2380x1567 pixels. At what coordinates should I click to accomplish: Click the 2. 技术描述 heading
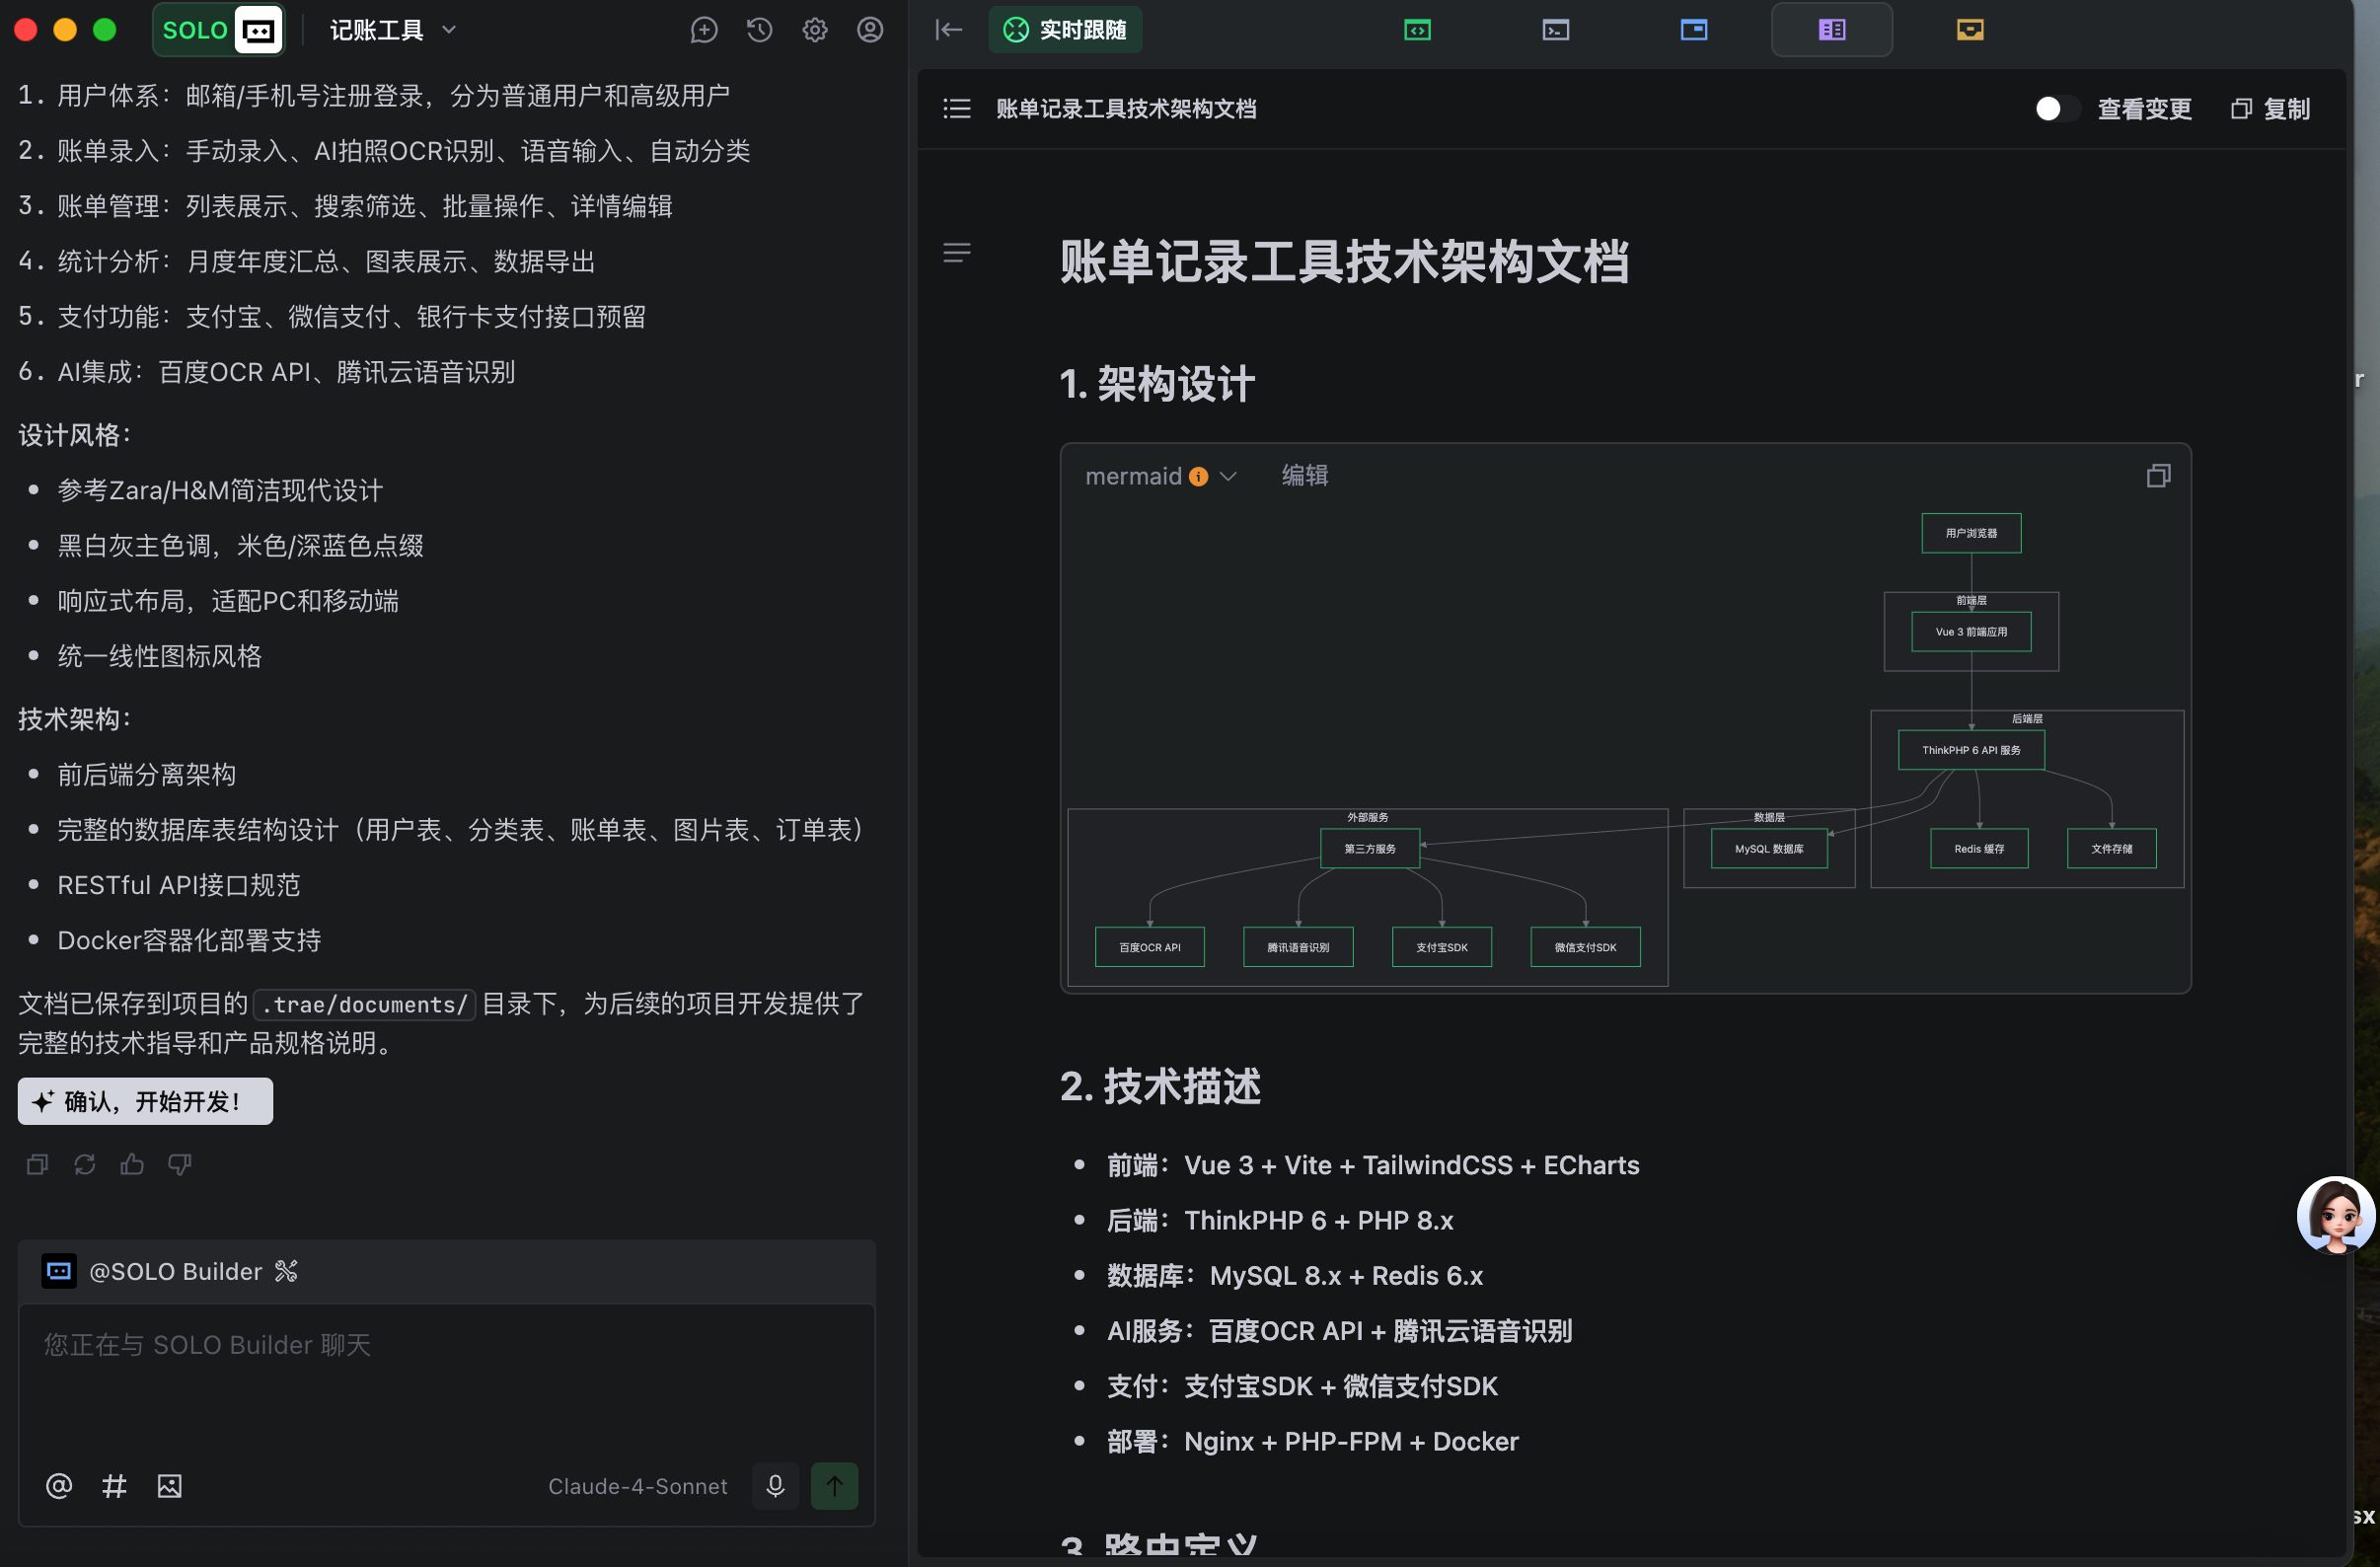coord(1160,1086)
